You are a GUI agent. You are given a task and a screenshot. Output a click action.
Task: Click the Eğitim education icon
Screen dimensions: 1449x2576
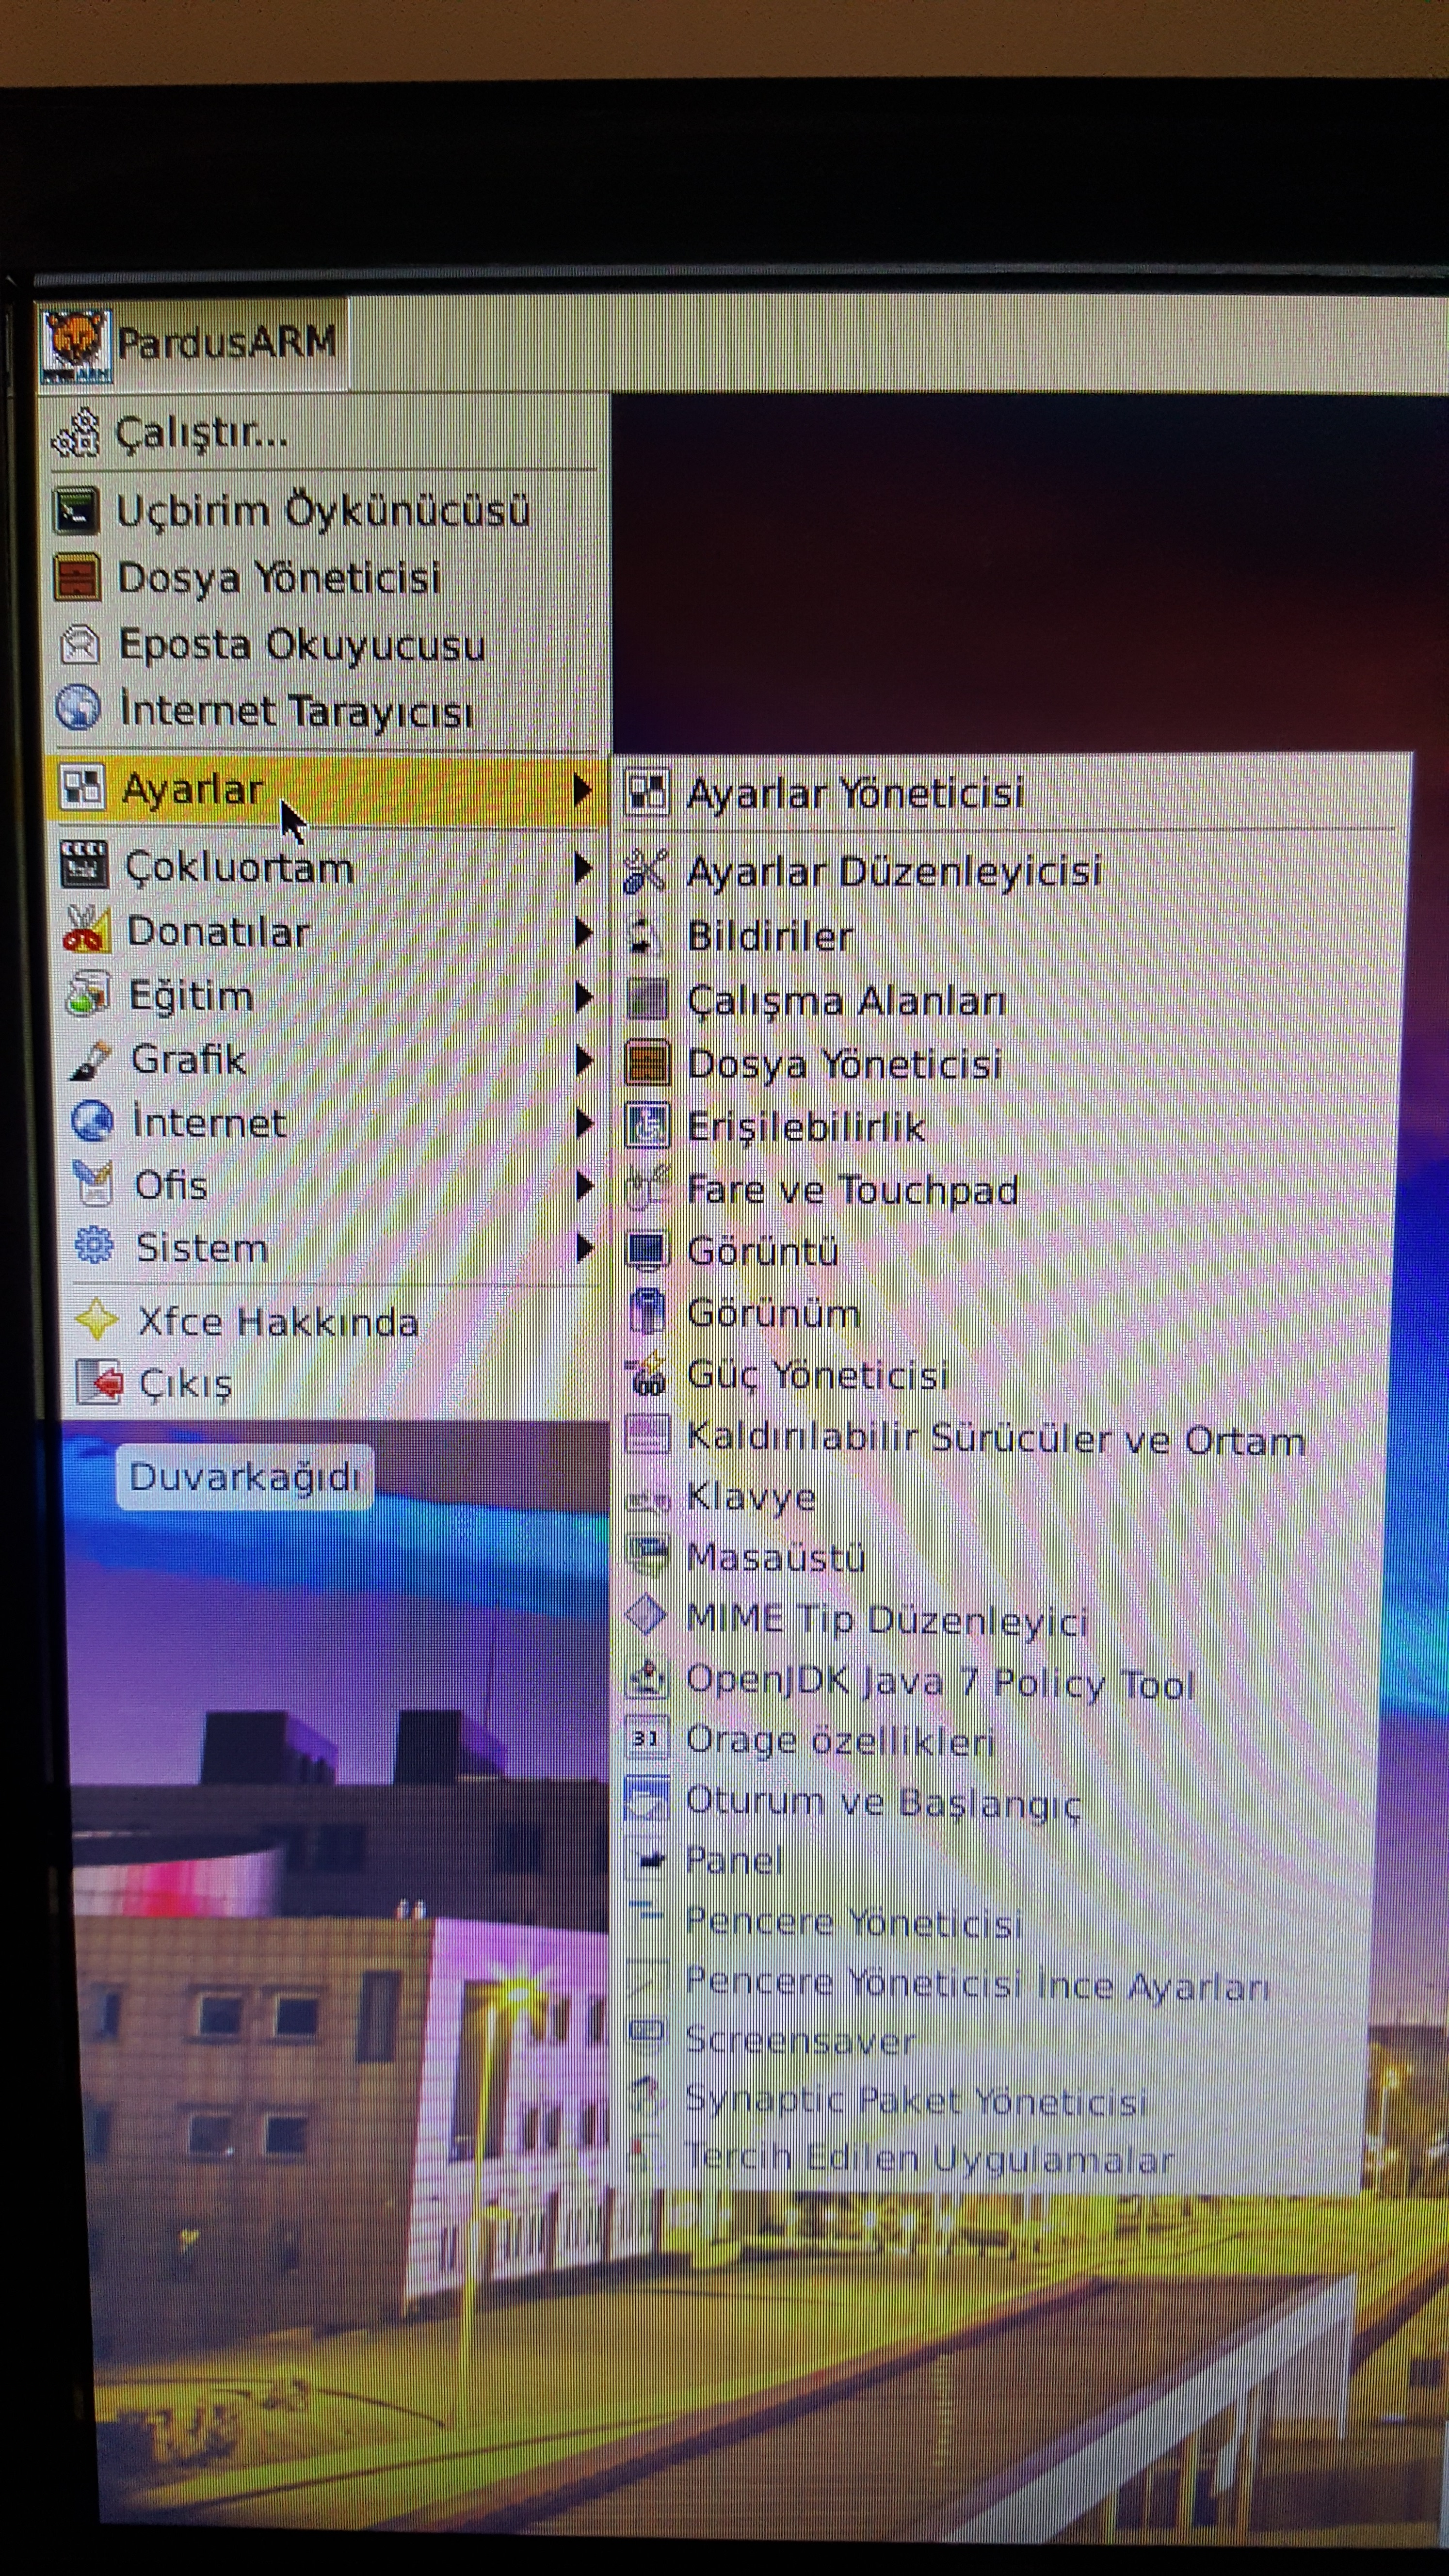88,995
